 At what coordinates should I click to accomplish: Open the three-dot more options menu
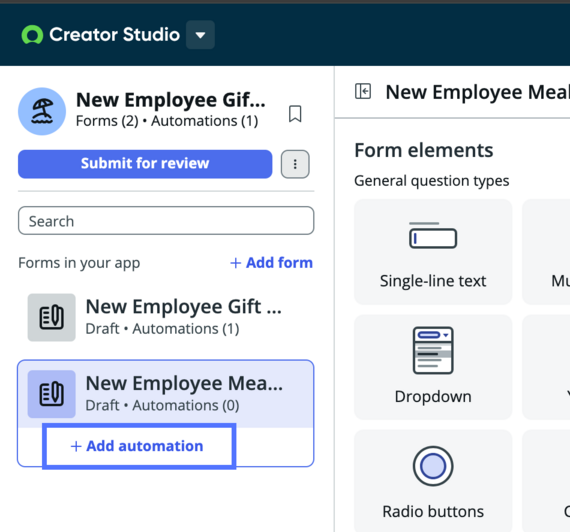pyautogui.click(x=295, y=164)
